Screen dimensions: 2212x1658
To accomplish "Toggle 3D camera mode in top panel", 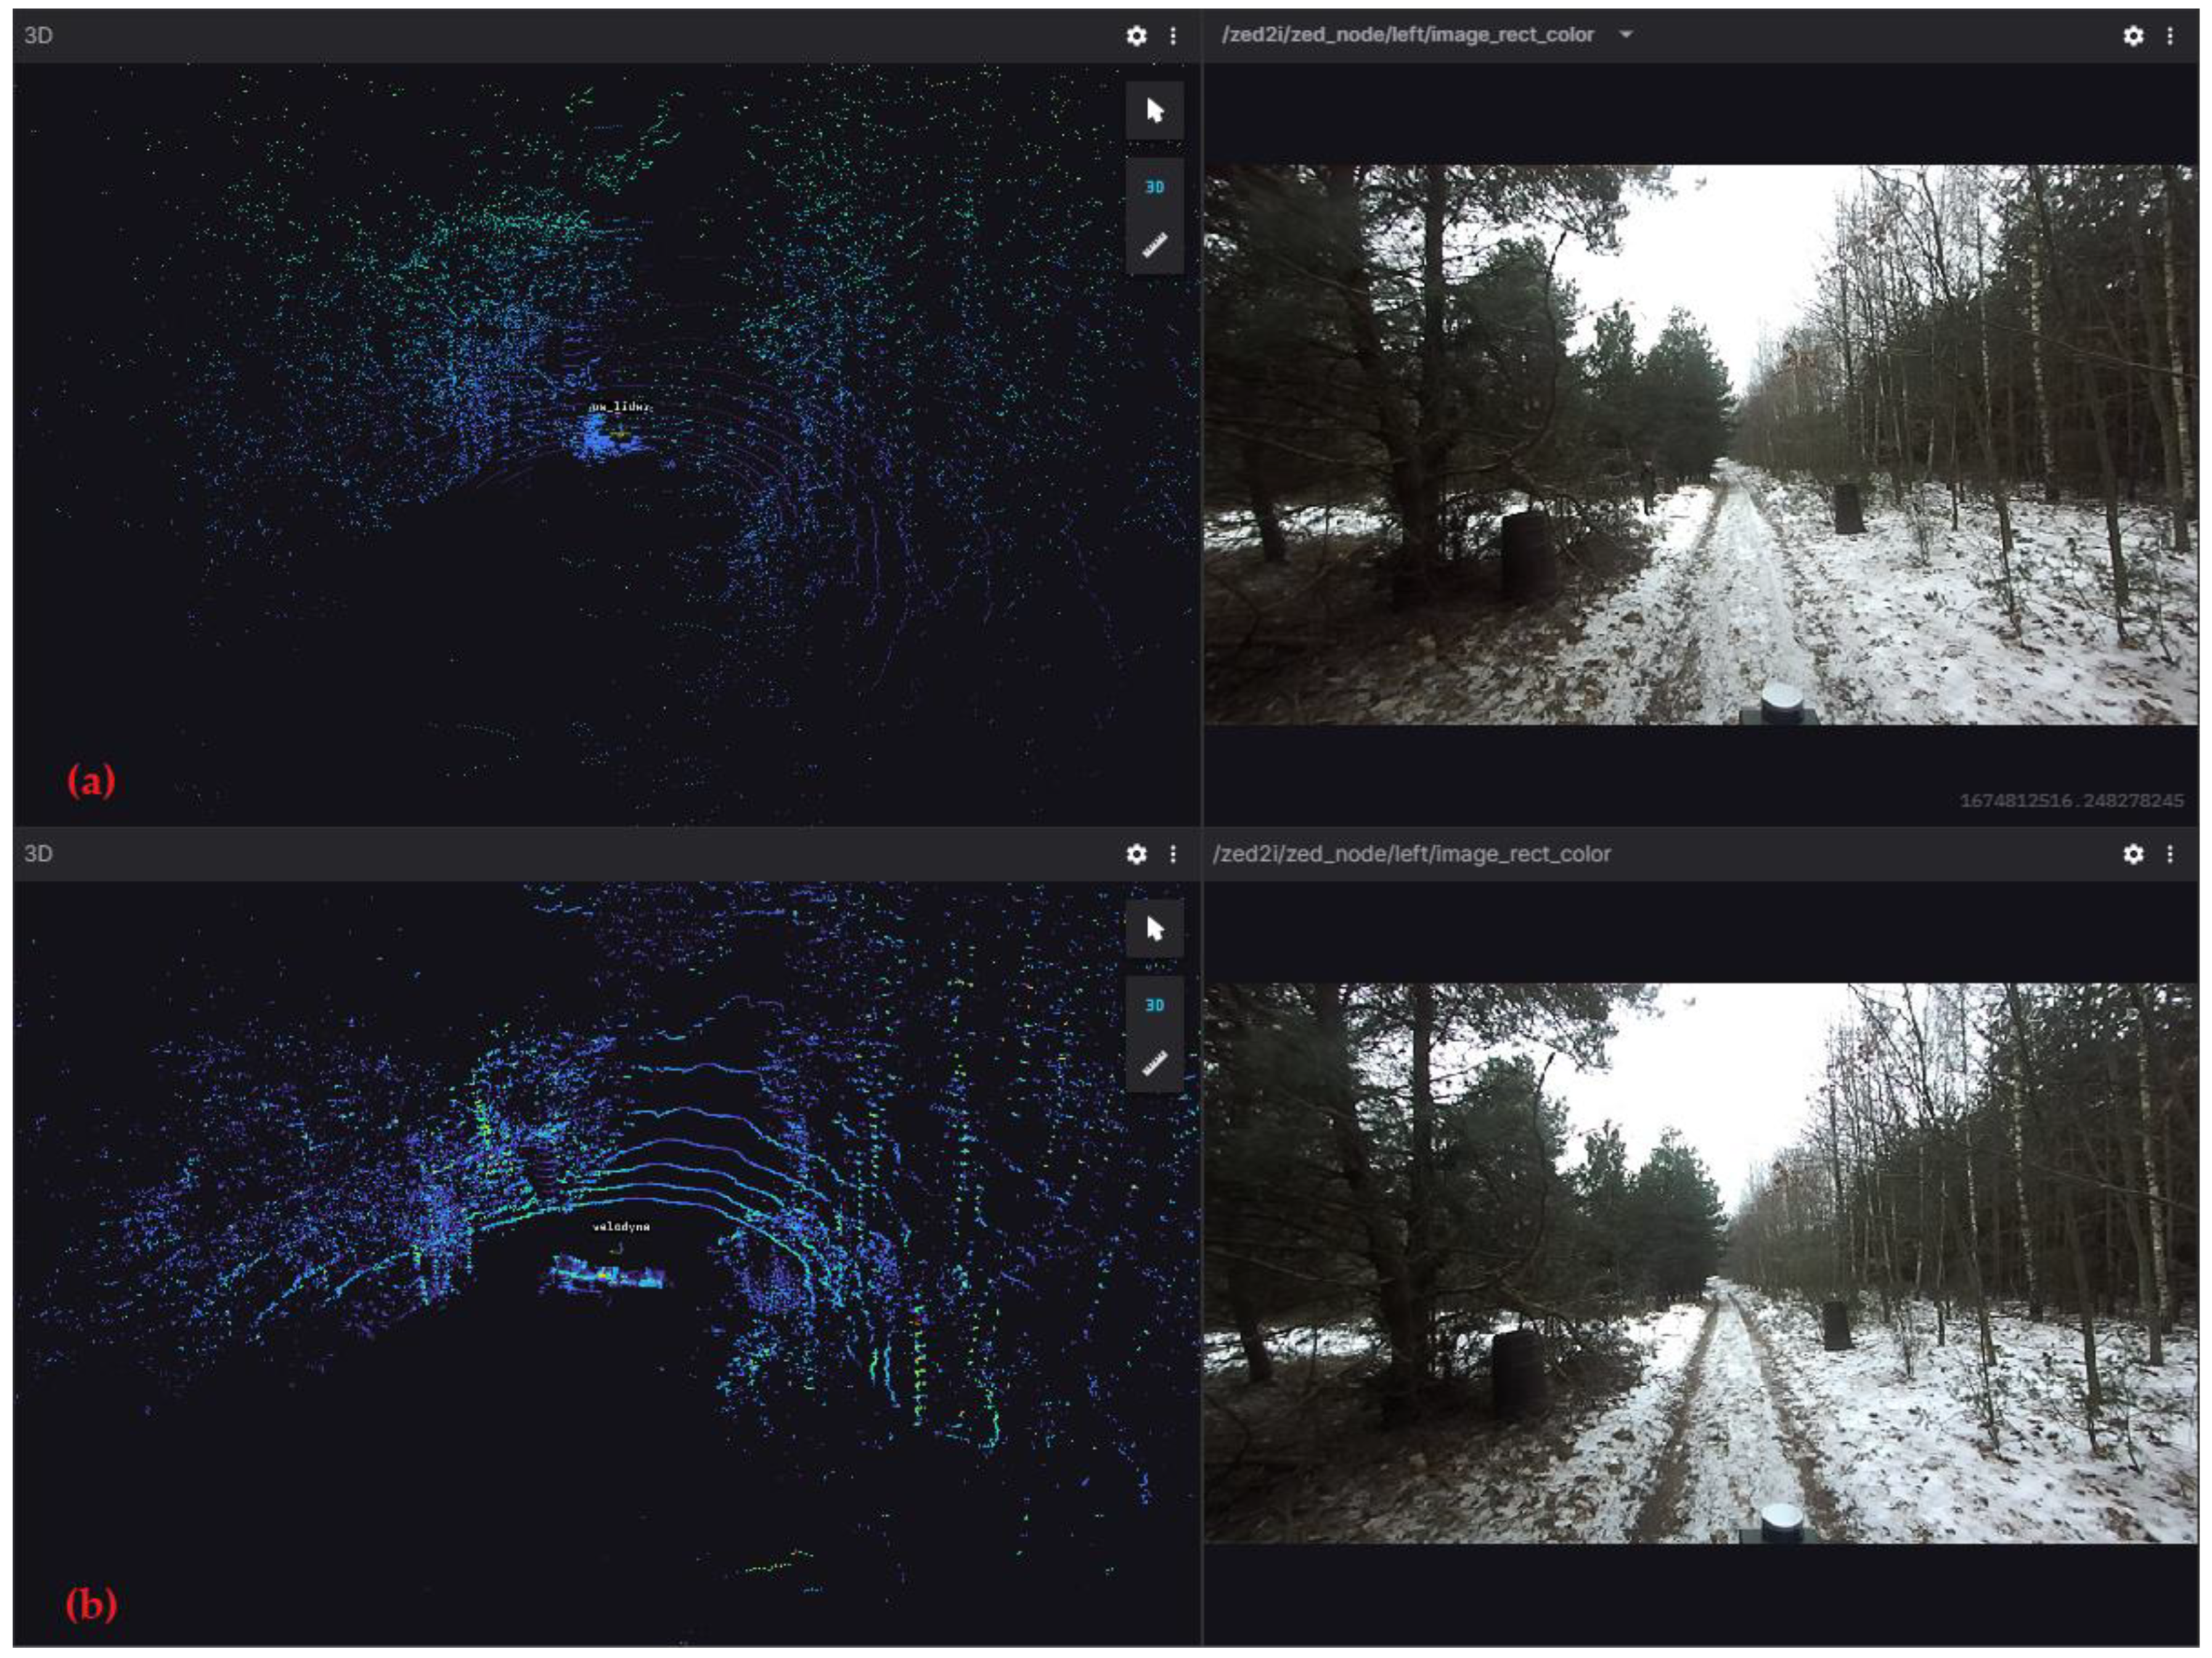I will tap(1155, 187).
